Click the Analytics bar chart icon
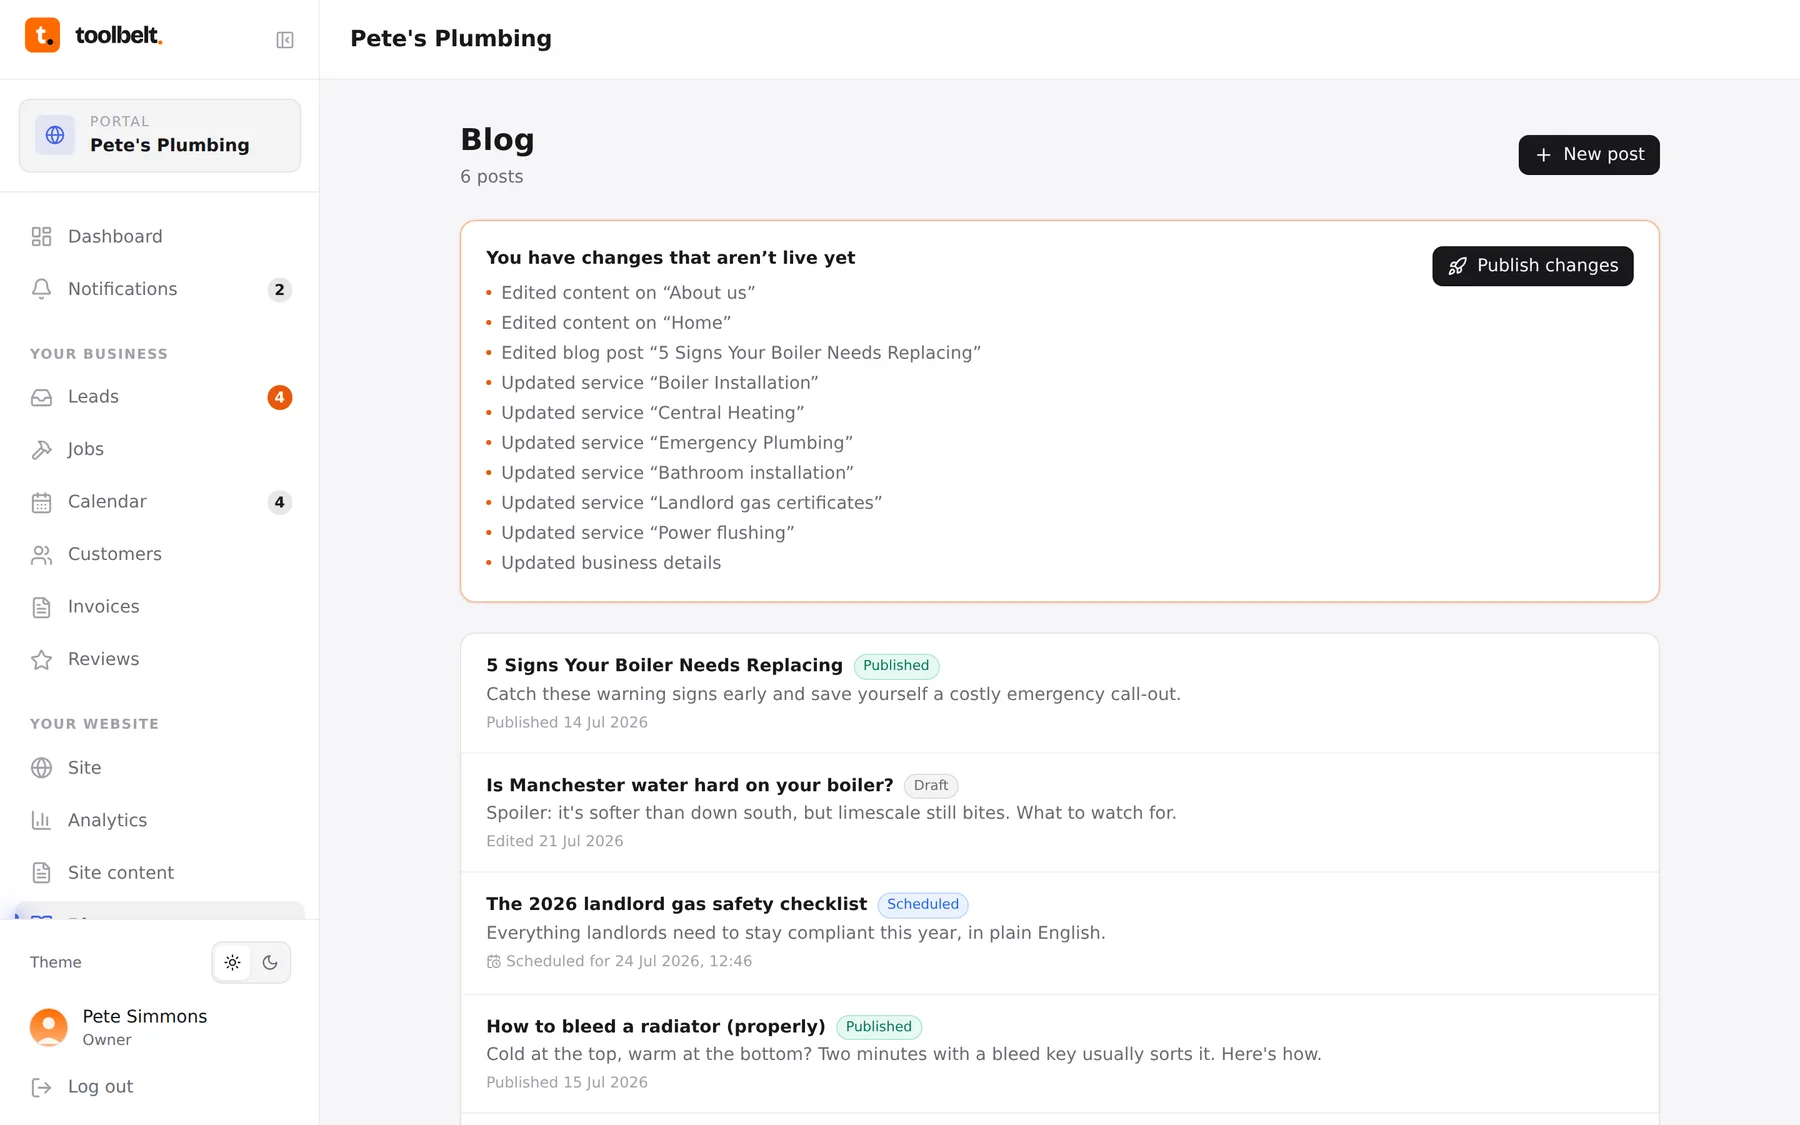 41,821
